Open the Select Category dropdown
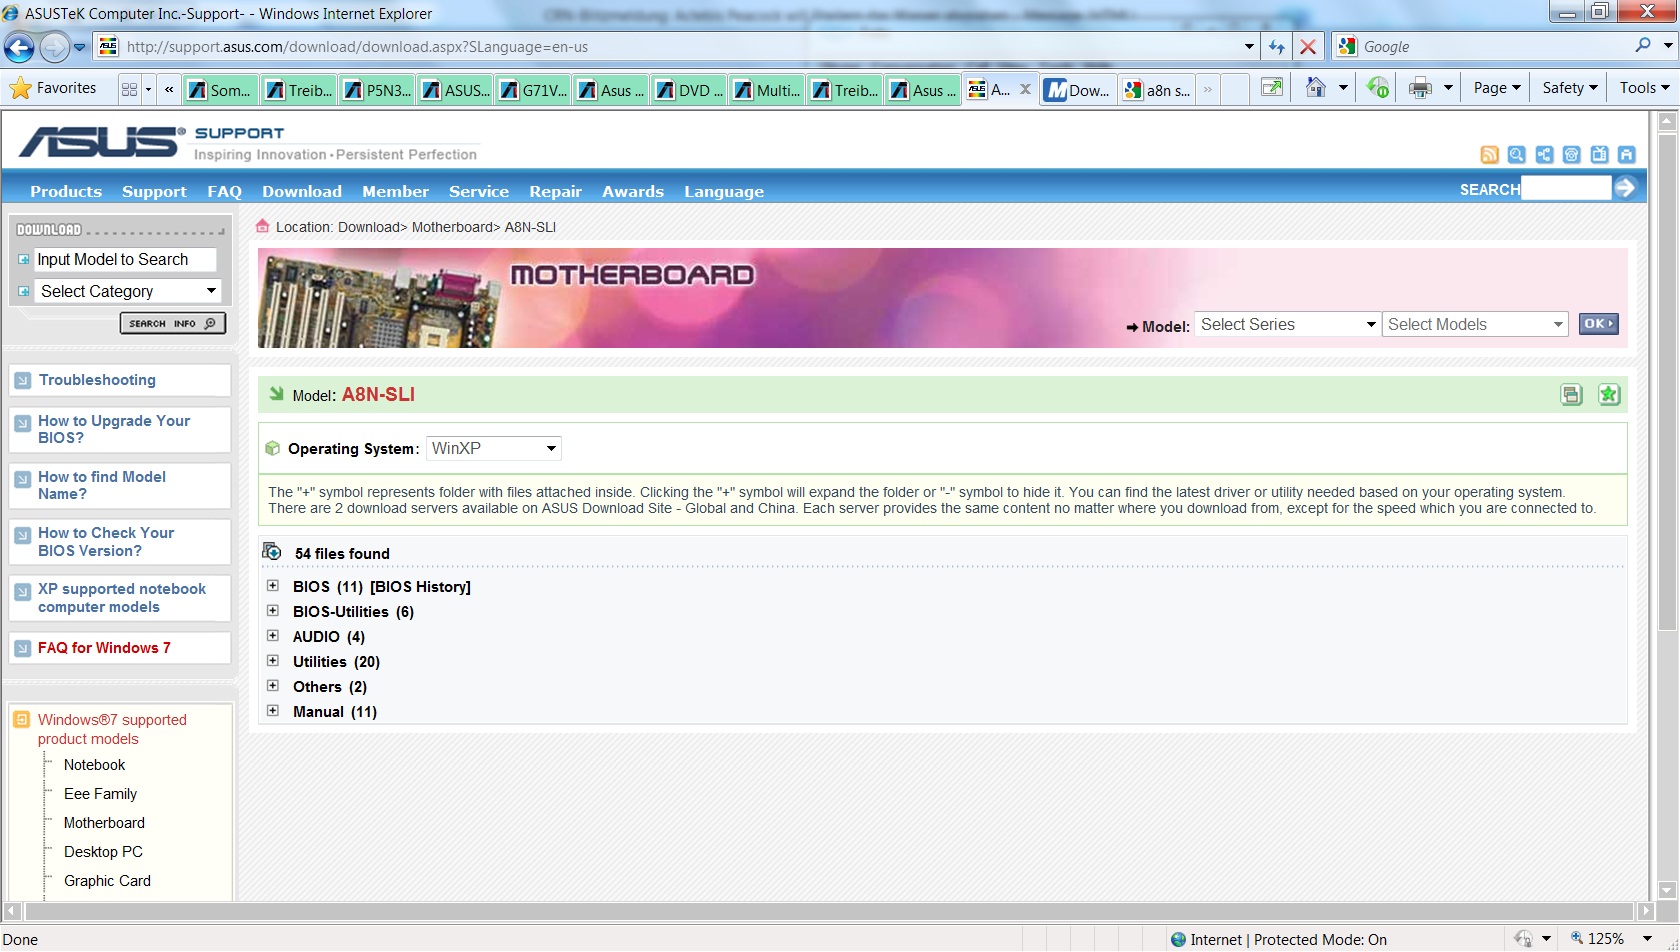Viewport: 1680px width, 952px height. 127,291
